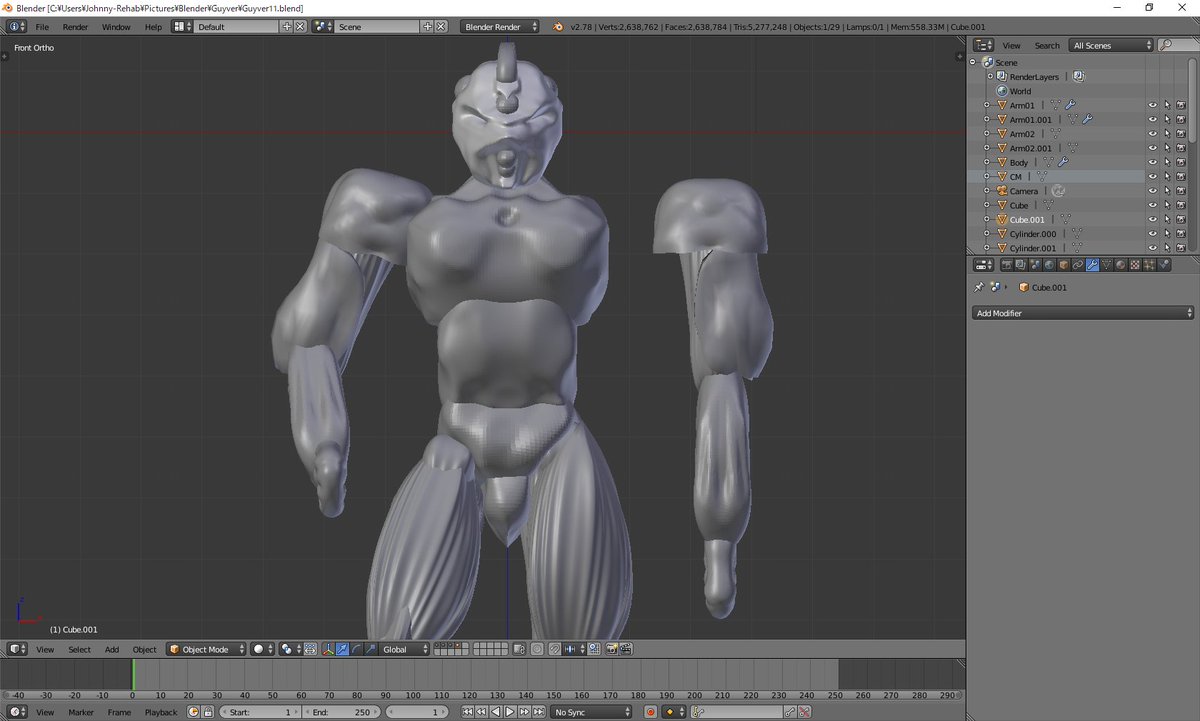1200x721 pixels.
Task: Click the RenderLayers icon in outliner
Action: (x=1002, y=77)
